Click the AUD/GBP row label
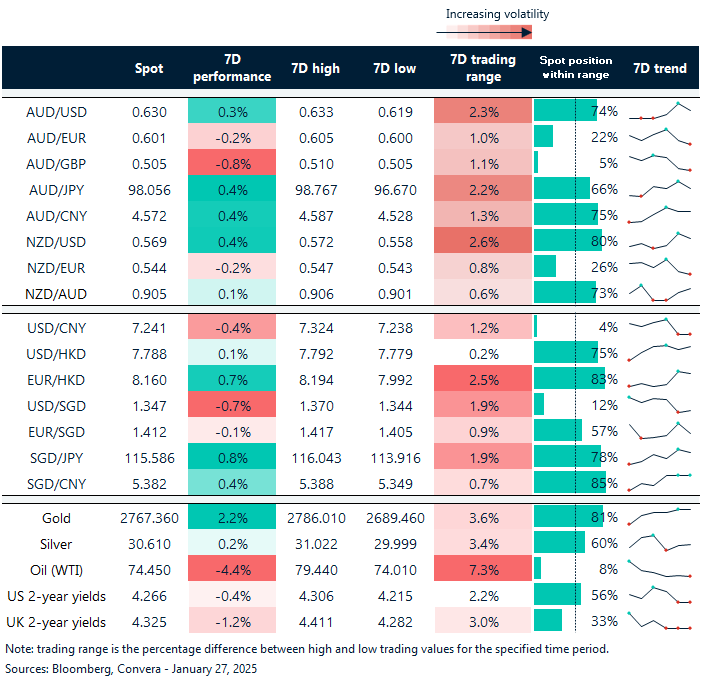 point(55,163)
